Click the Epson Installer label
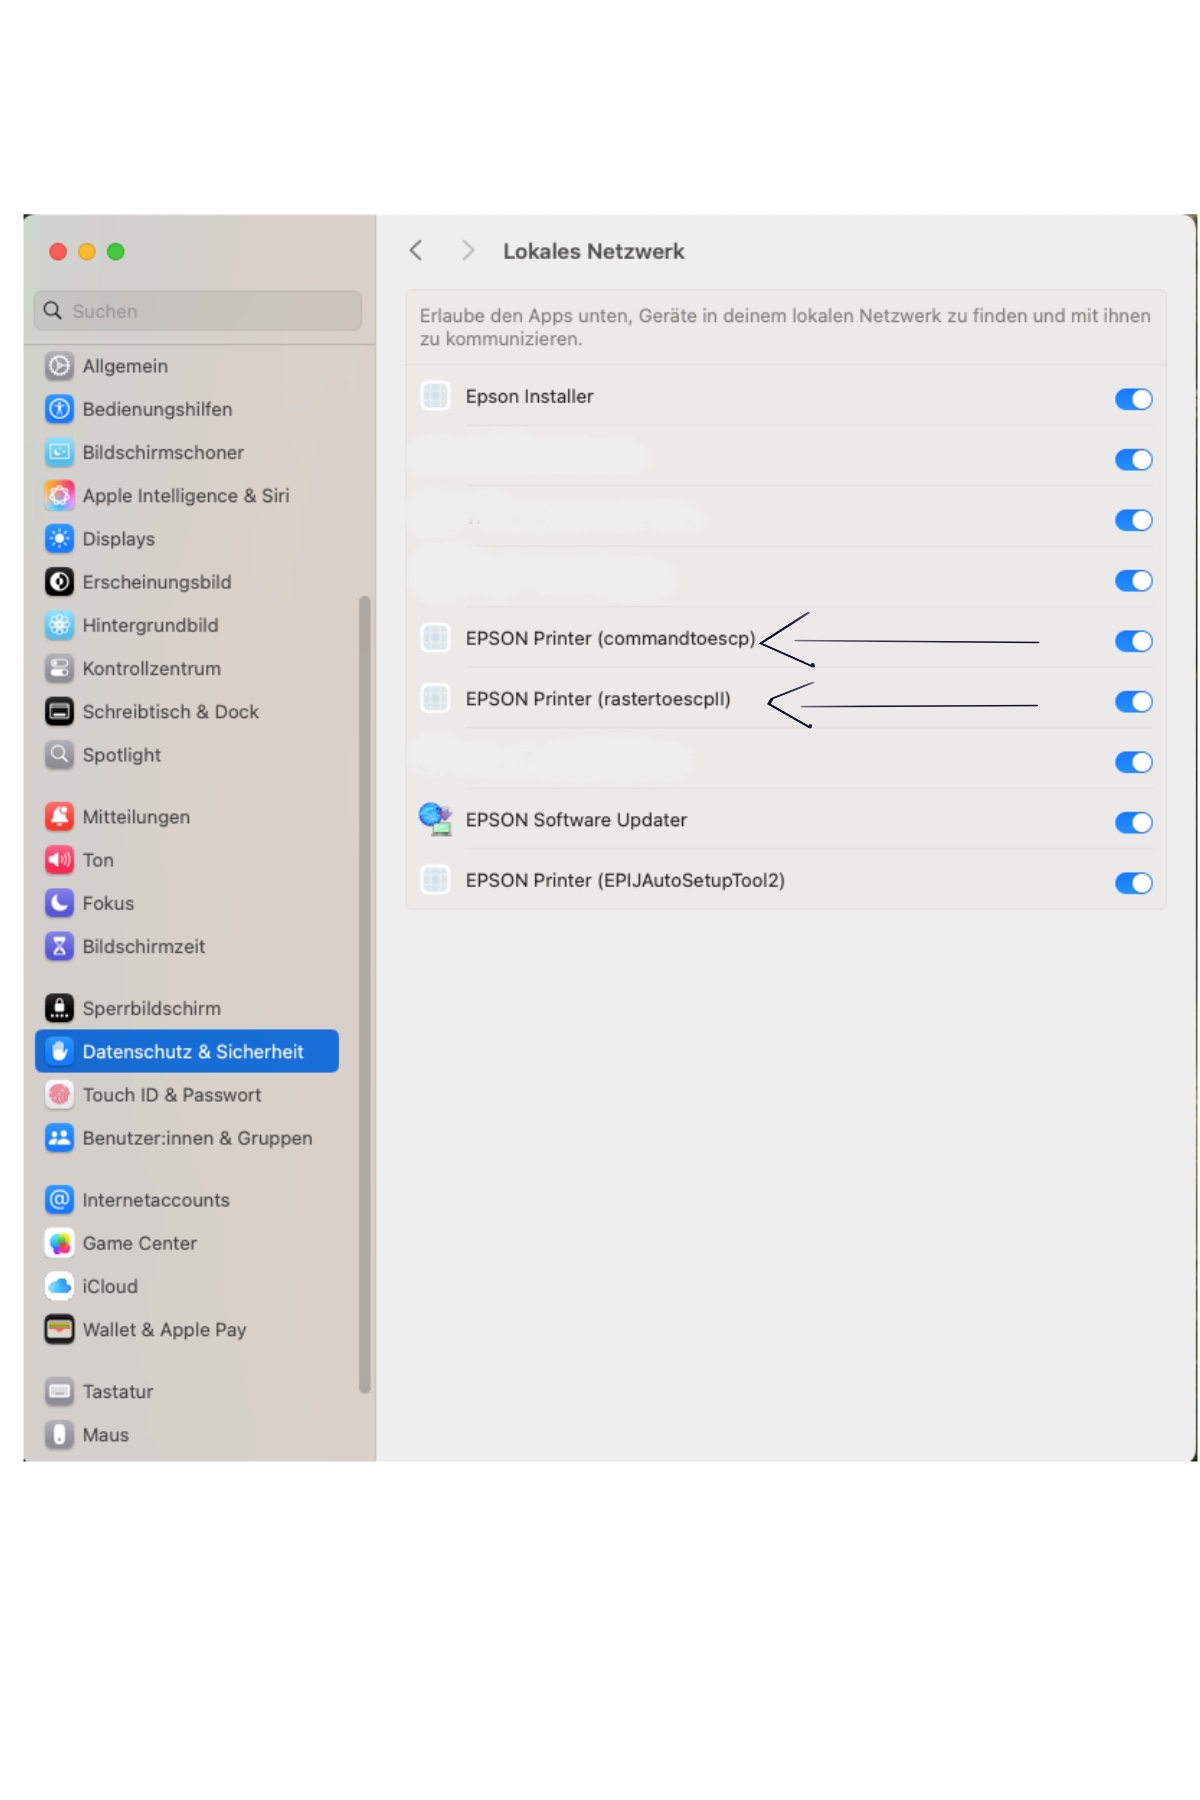 529,396
